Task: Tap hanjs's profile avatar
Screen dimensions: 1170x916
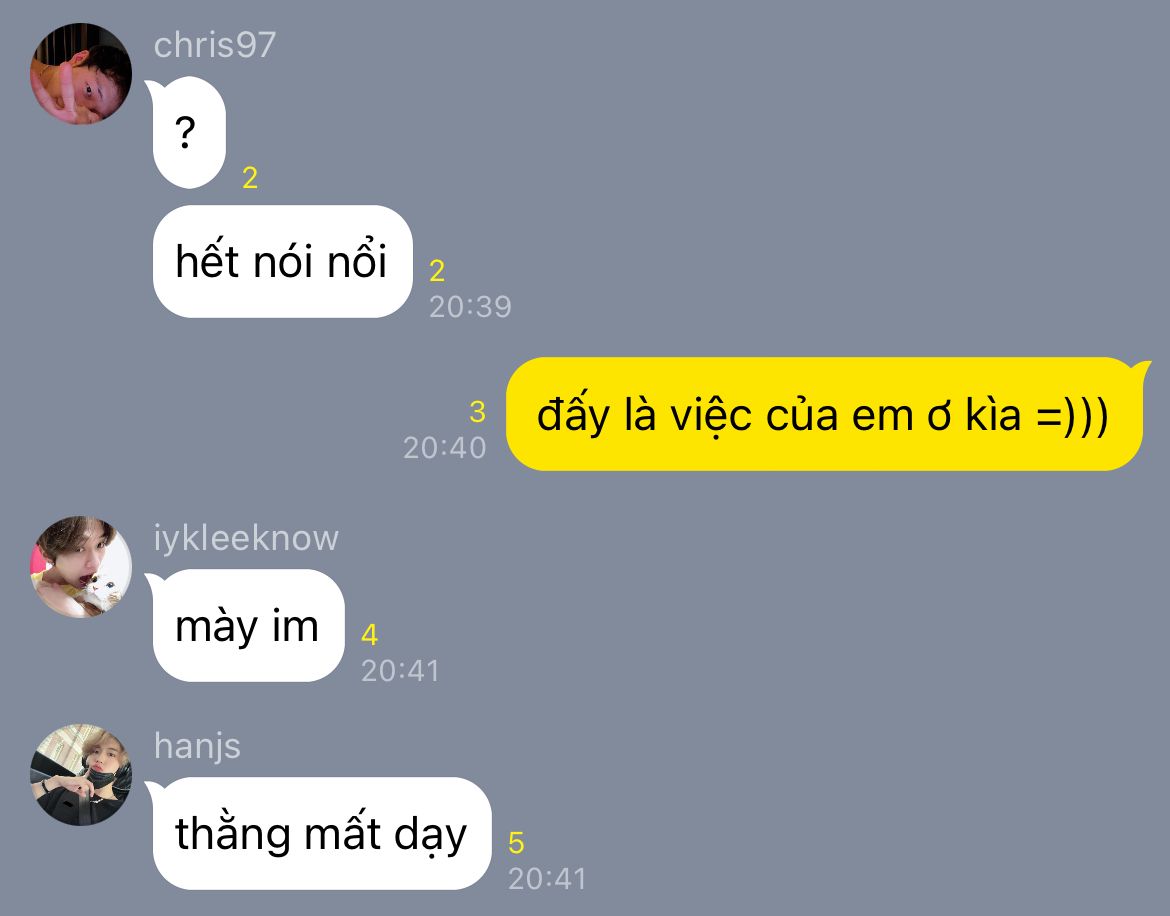Action: (x=81, y=774)
